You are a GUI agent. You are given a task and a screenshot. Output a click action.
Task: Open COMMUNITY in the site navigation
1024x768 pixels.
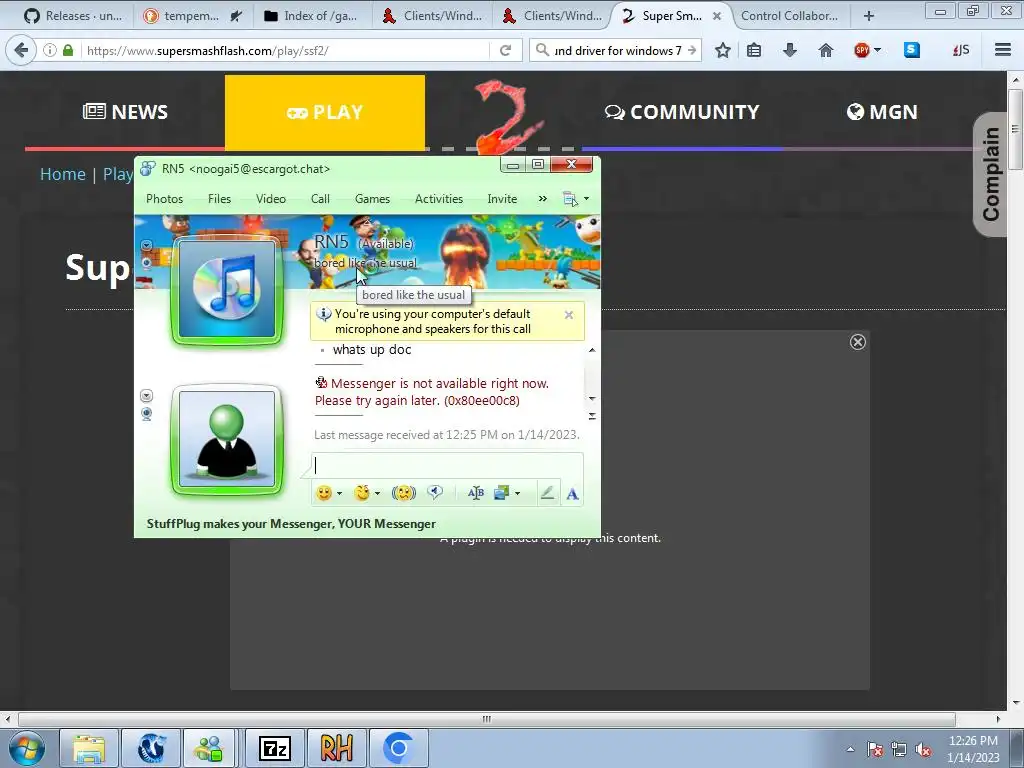(x=682, y=112)
